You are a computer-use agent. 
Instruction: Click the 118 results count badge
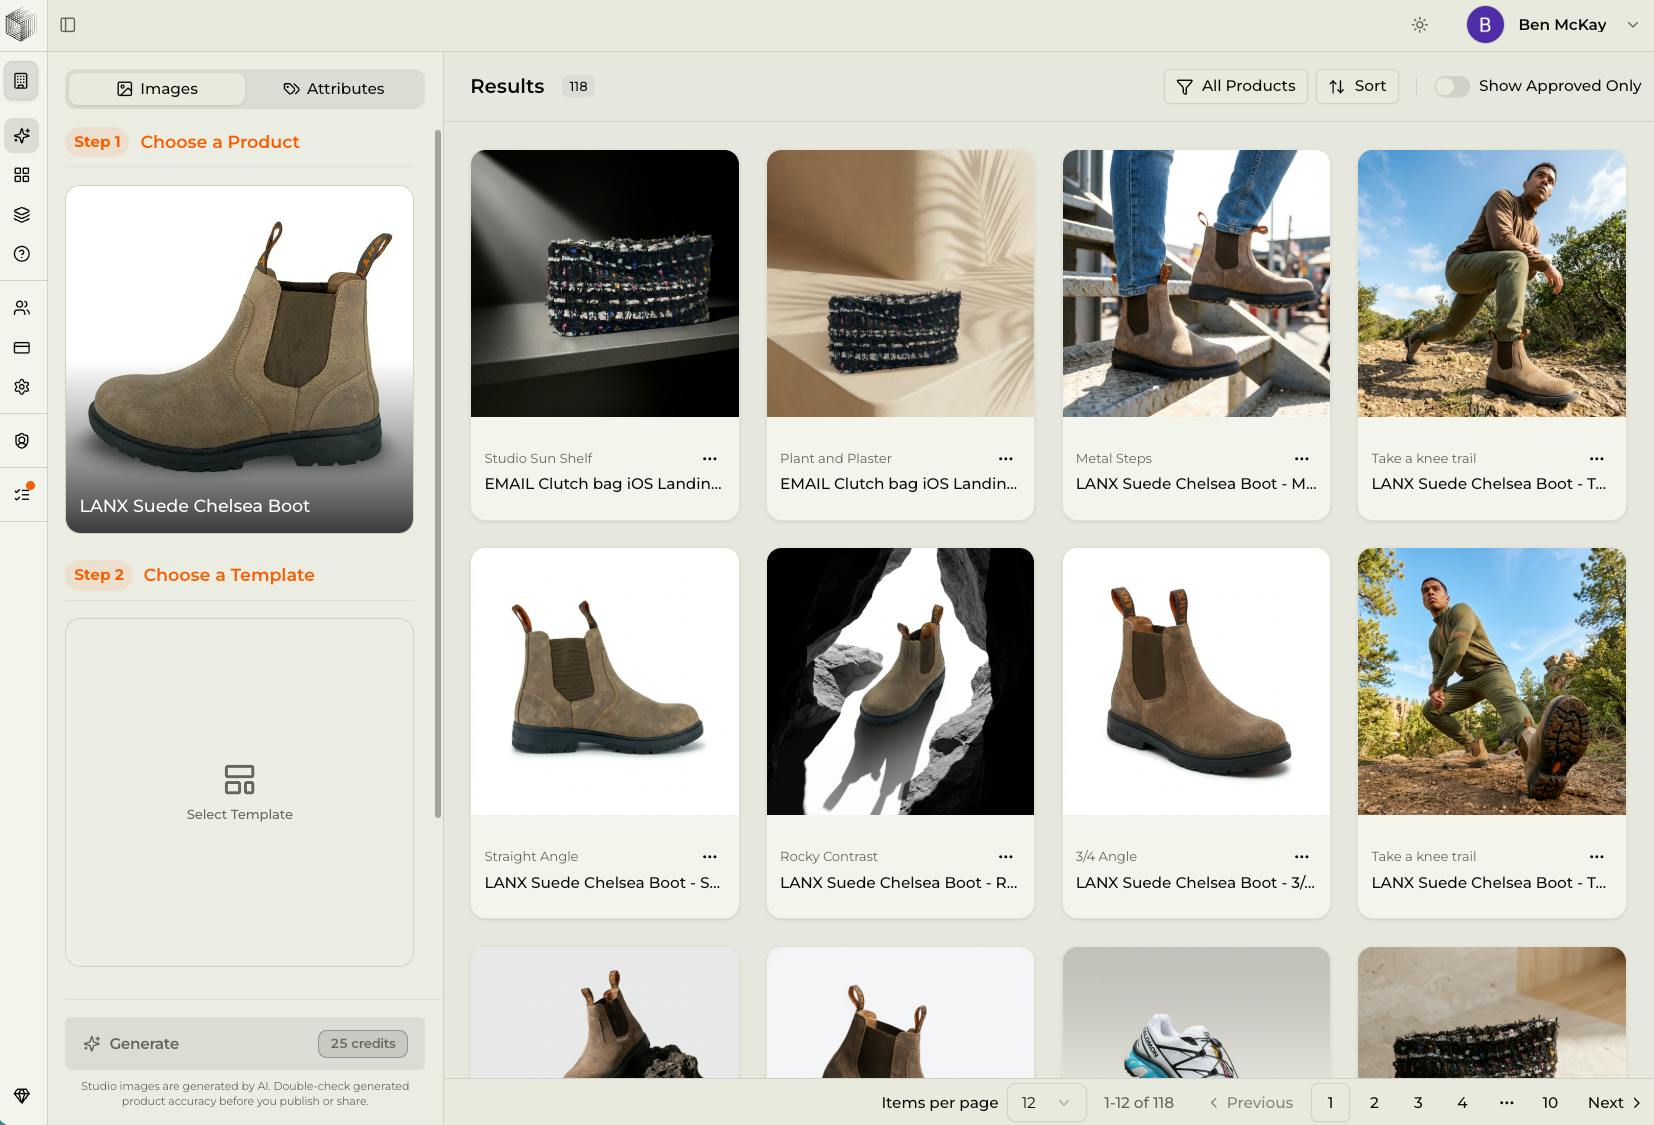578,86
